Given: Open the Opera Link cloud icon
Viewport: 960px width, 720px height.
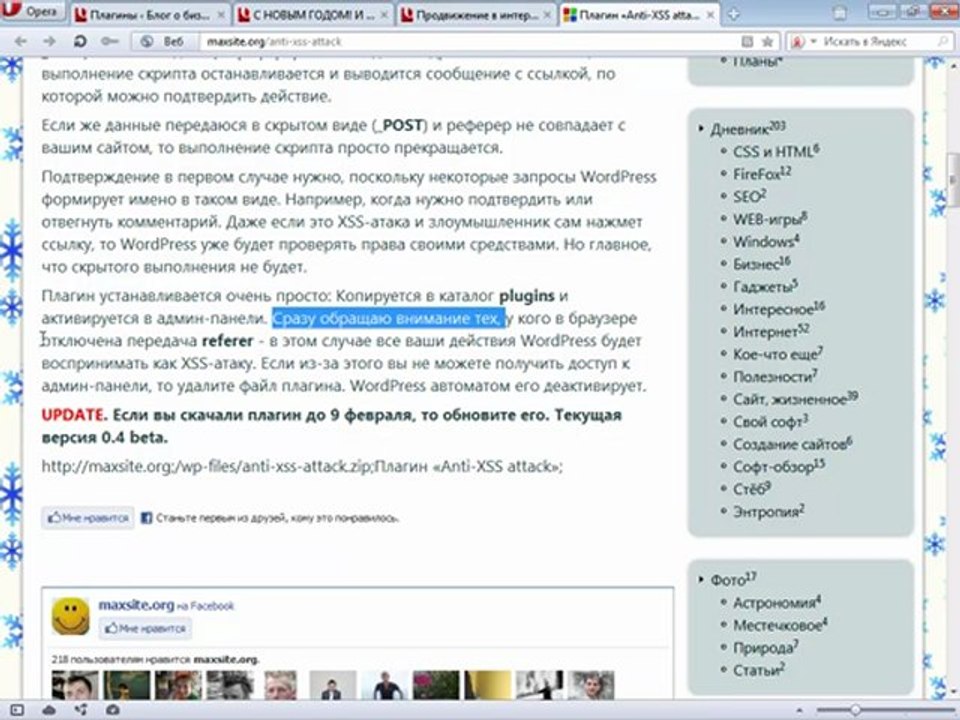Looking at the screenshot, I should [x=49, y=710].
